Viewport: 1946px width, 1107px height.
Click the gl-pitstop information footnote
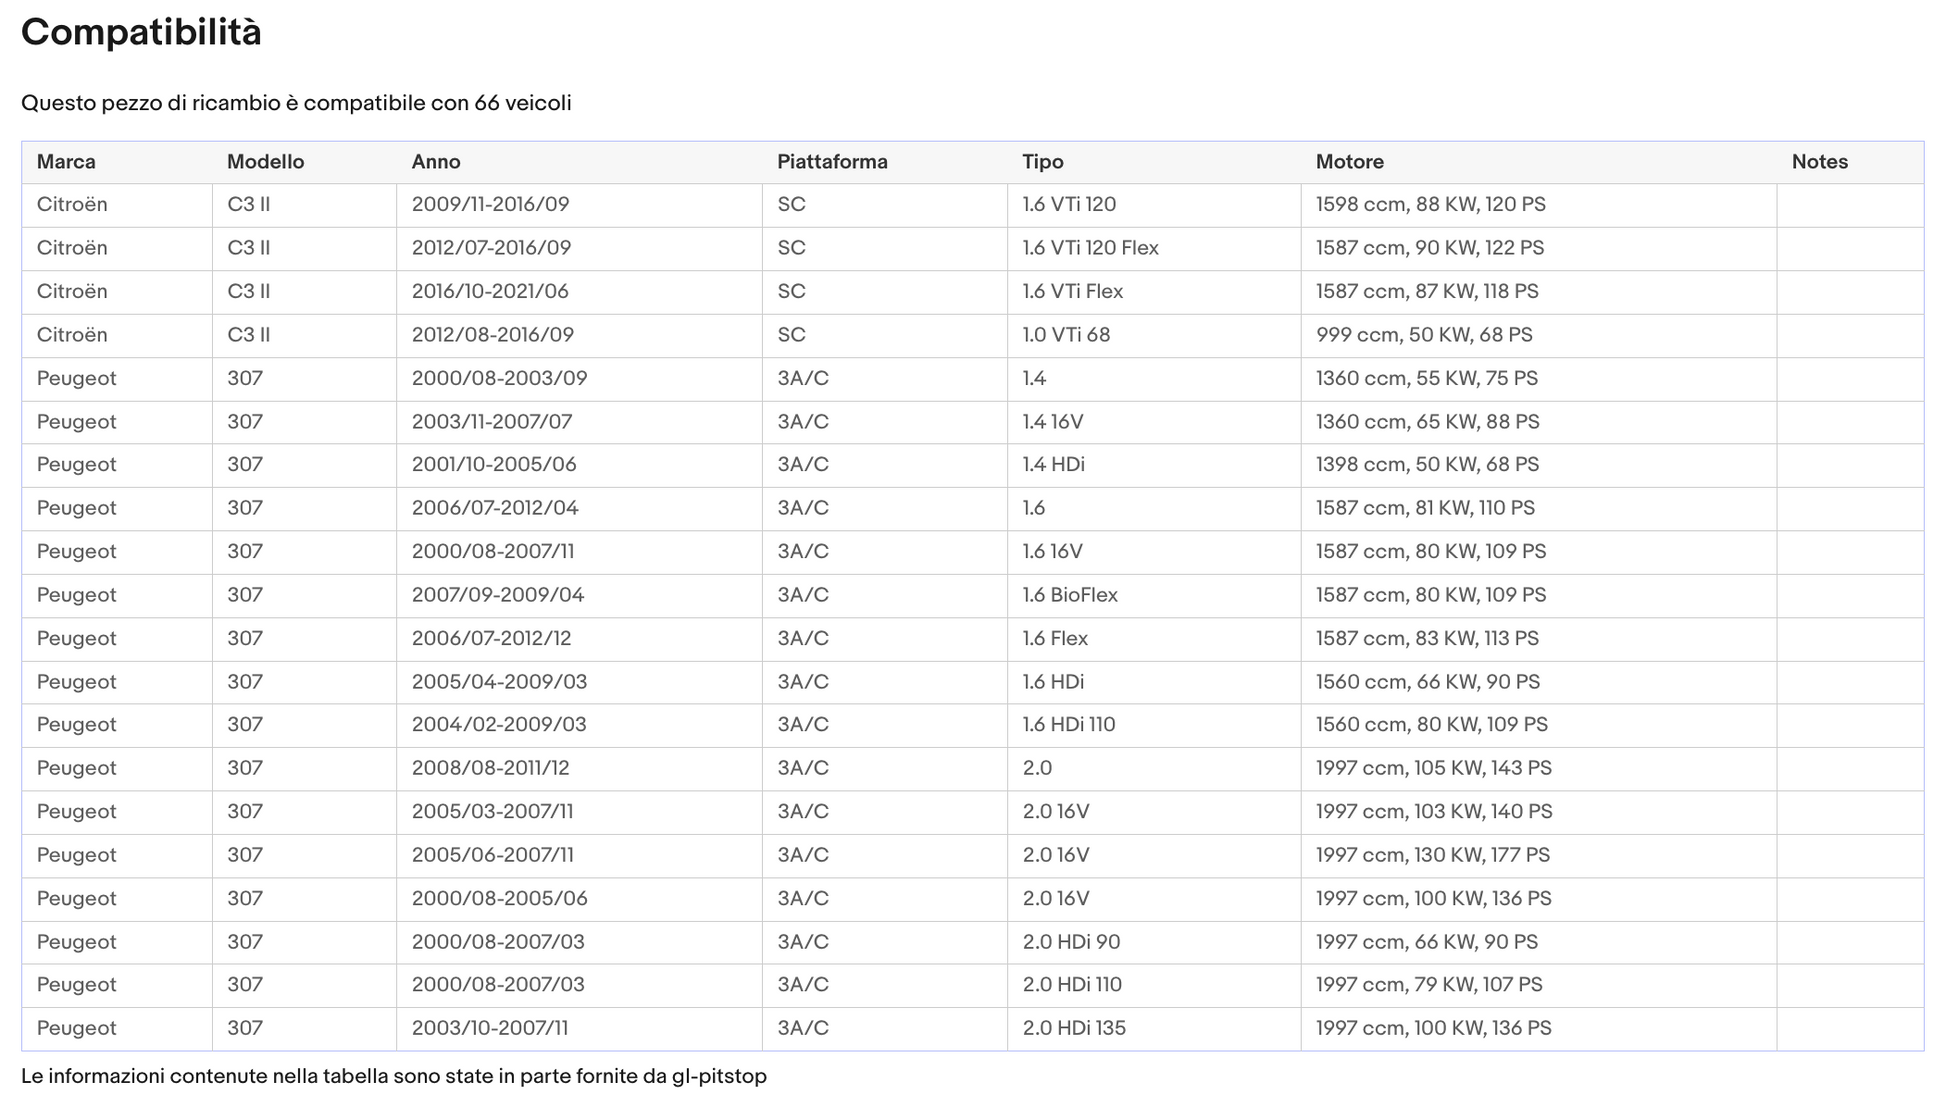click(394, 1077)
